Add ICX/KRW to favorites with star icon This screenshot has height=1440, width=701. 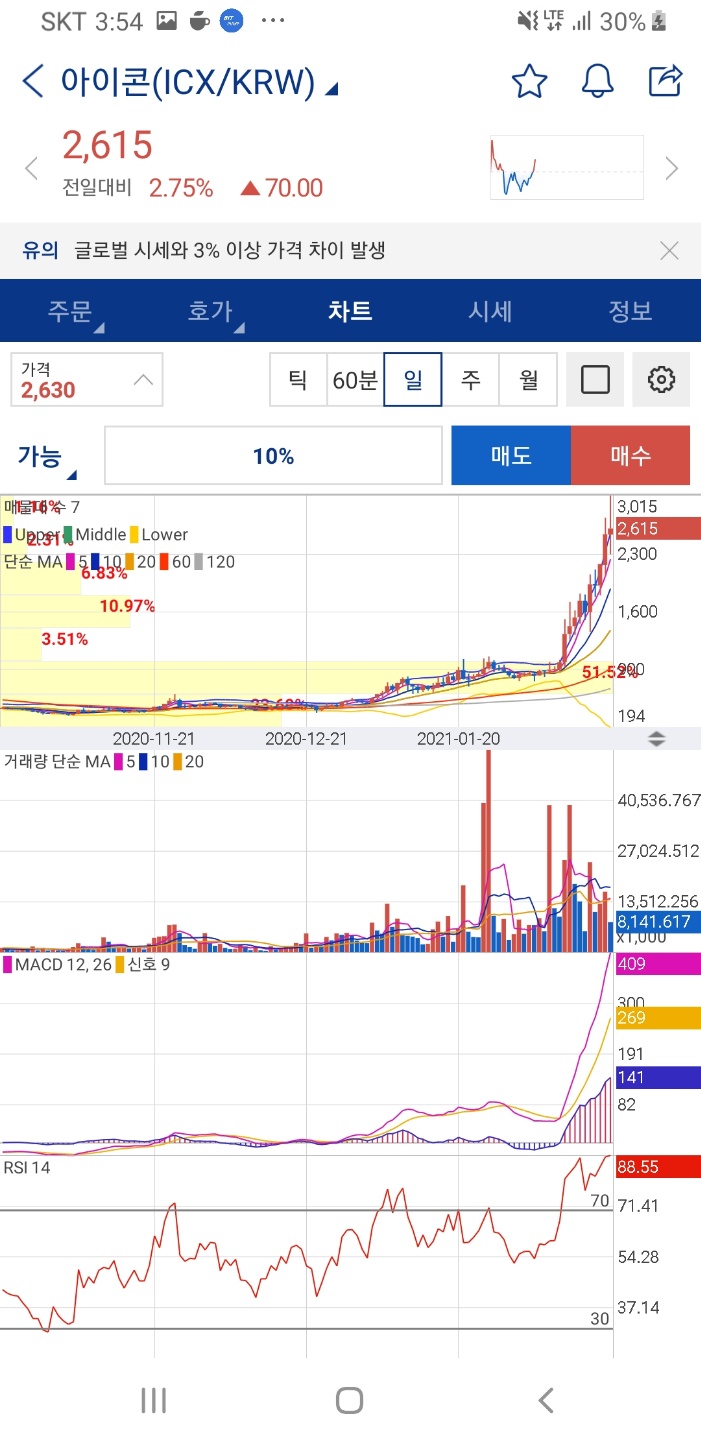click(x=529, y=81)
